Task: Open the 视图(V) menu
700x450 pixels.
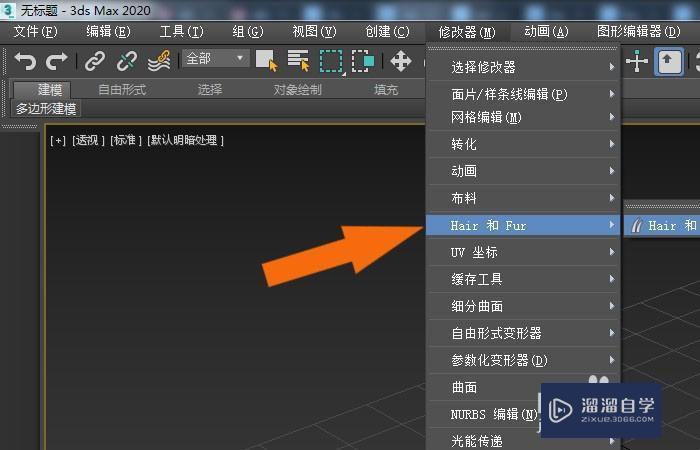Action: coord(314,32)
